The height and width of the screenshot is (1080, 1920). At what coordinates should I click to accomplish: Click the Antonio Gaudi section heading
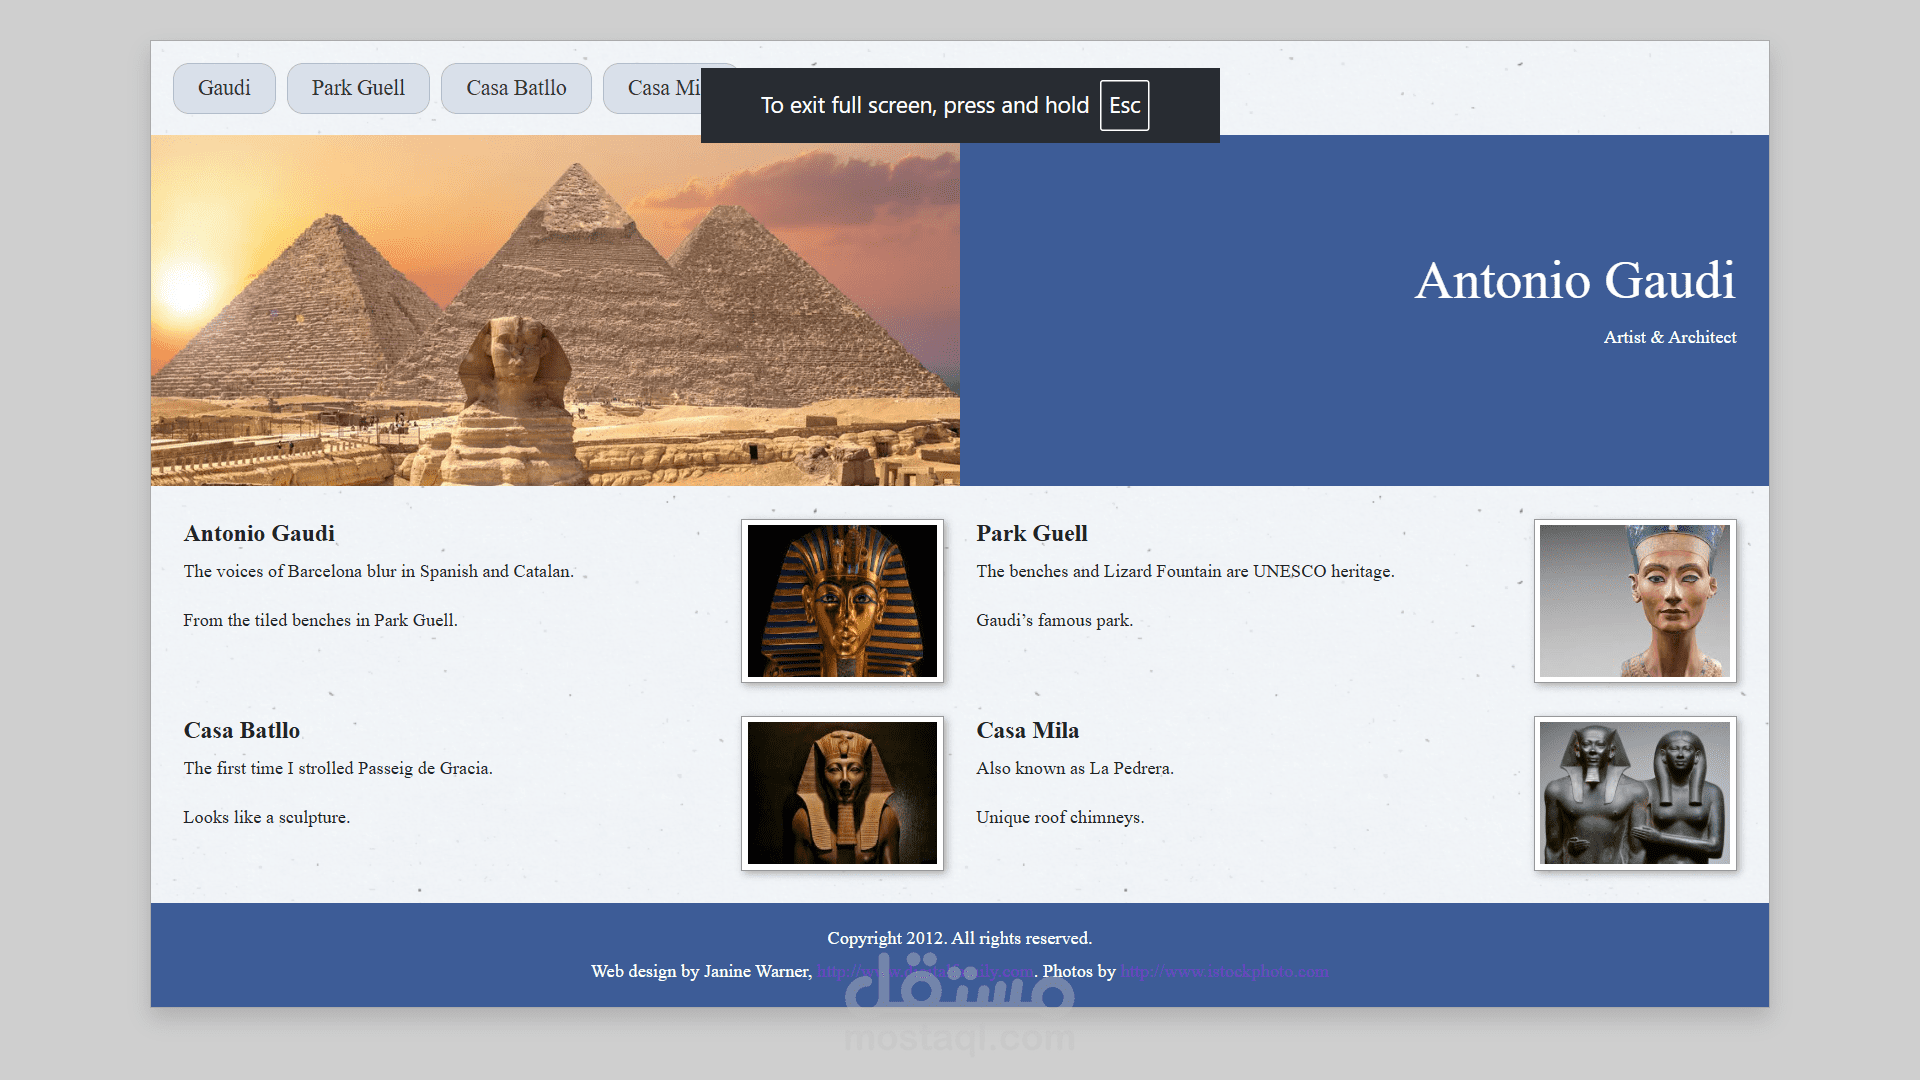(258, 533)
